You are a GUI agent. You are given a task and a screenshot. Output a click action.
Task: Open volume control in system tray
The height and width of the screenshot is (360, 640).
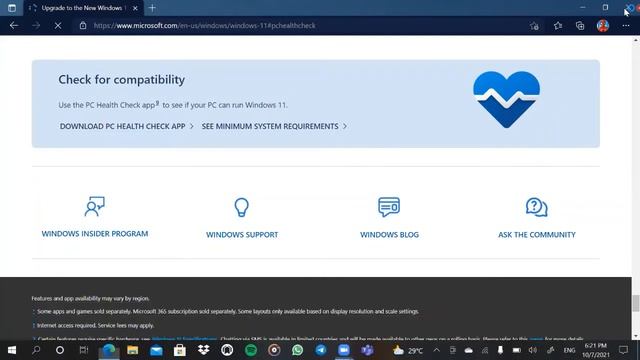[x=533, y=350]
